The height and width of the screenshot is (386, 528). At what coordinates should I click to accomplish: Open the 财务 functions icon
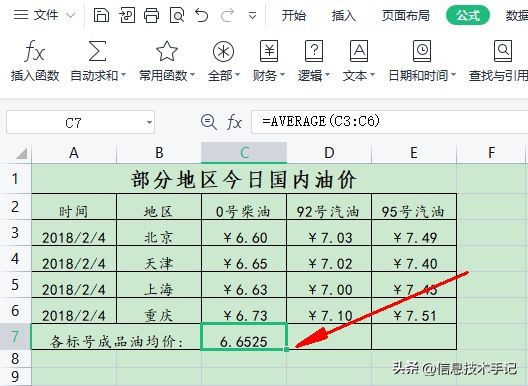click(x=269, y=51)
